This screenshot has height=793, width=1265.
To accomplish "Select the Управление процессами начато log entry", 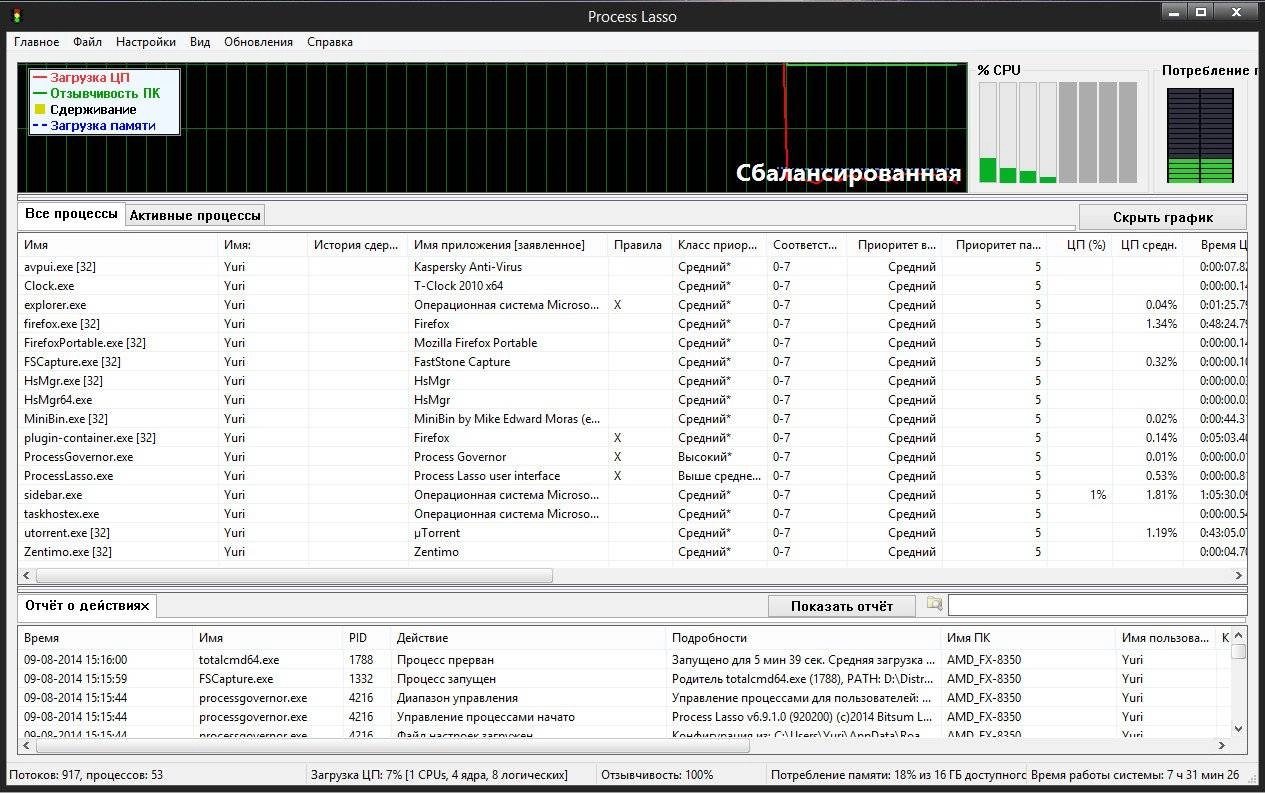I will (625, 717).
